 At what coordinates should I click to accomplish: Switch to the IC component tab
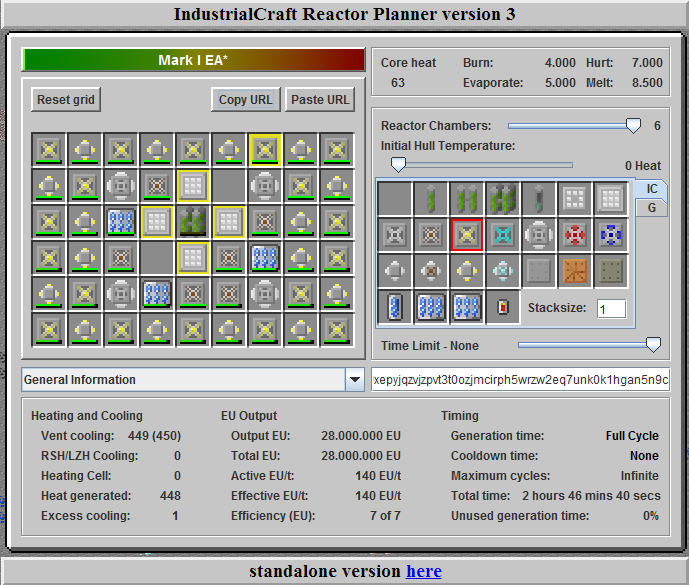coord(652,189)
